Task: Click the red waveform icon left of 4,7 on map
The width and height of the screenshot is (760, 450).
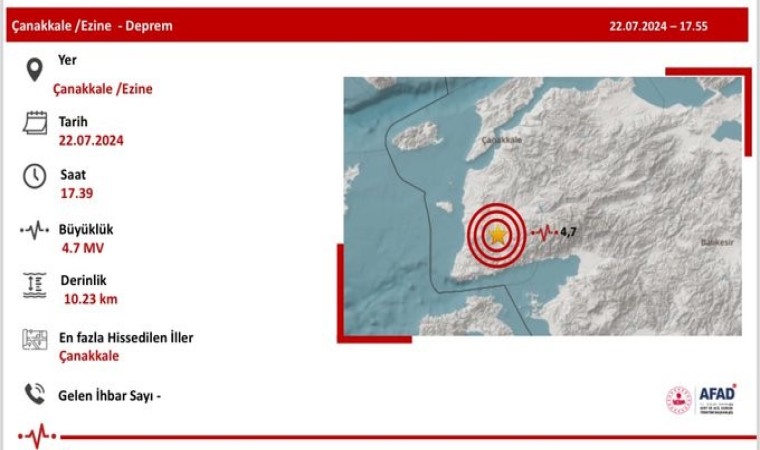Action: [543, 232]
